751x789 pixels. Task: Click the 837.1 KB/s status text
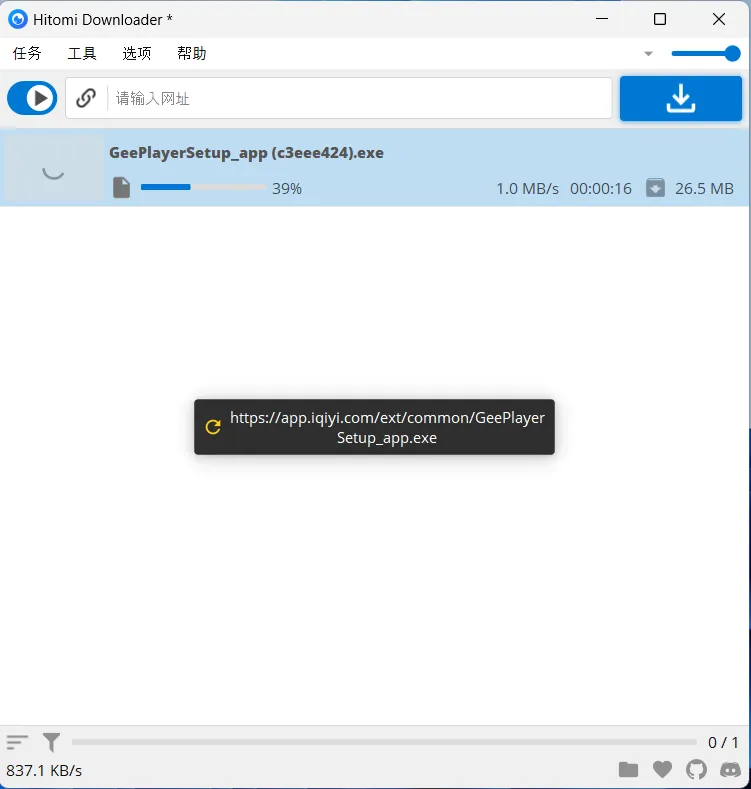(x=44, y=770)
